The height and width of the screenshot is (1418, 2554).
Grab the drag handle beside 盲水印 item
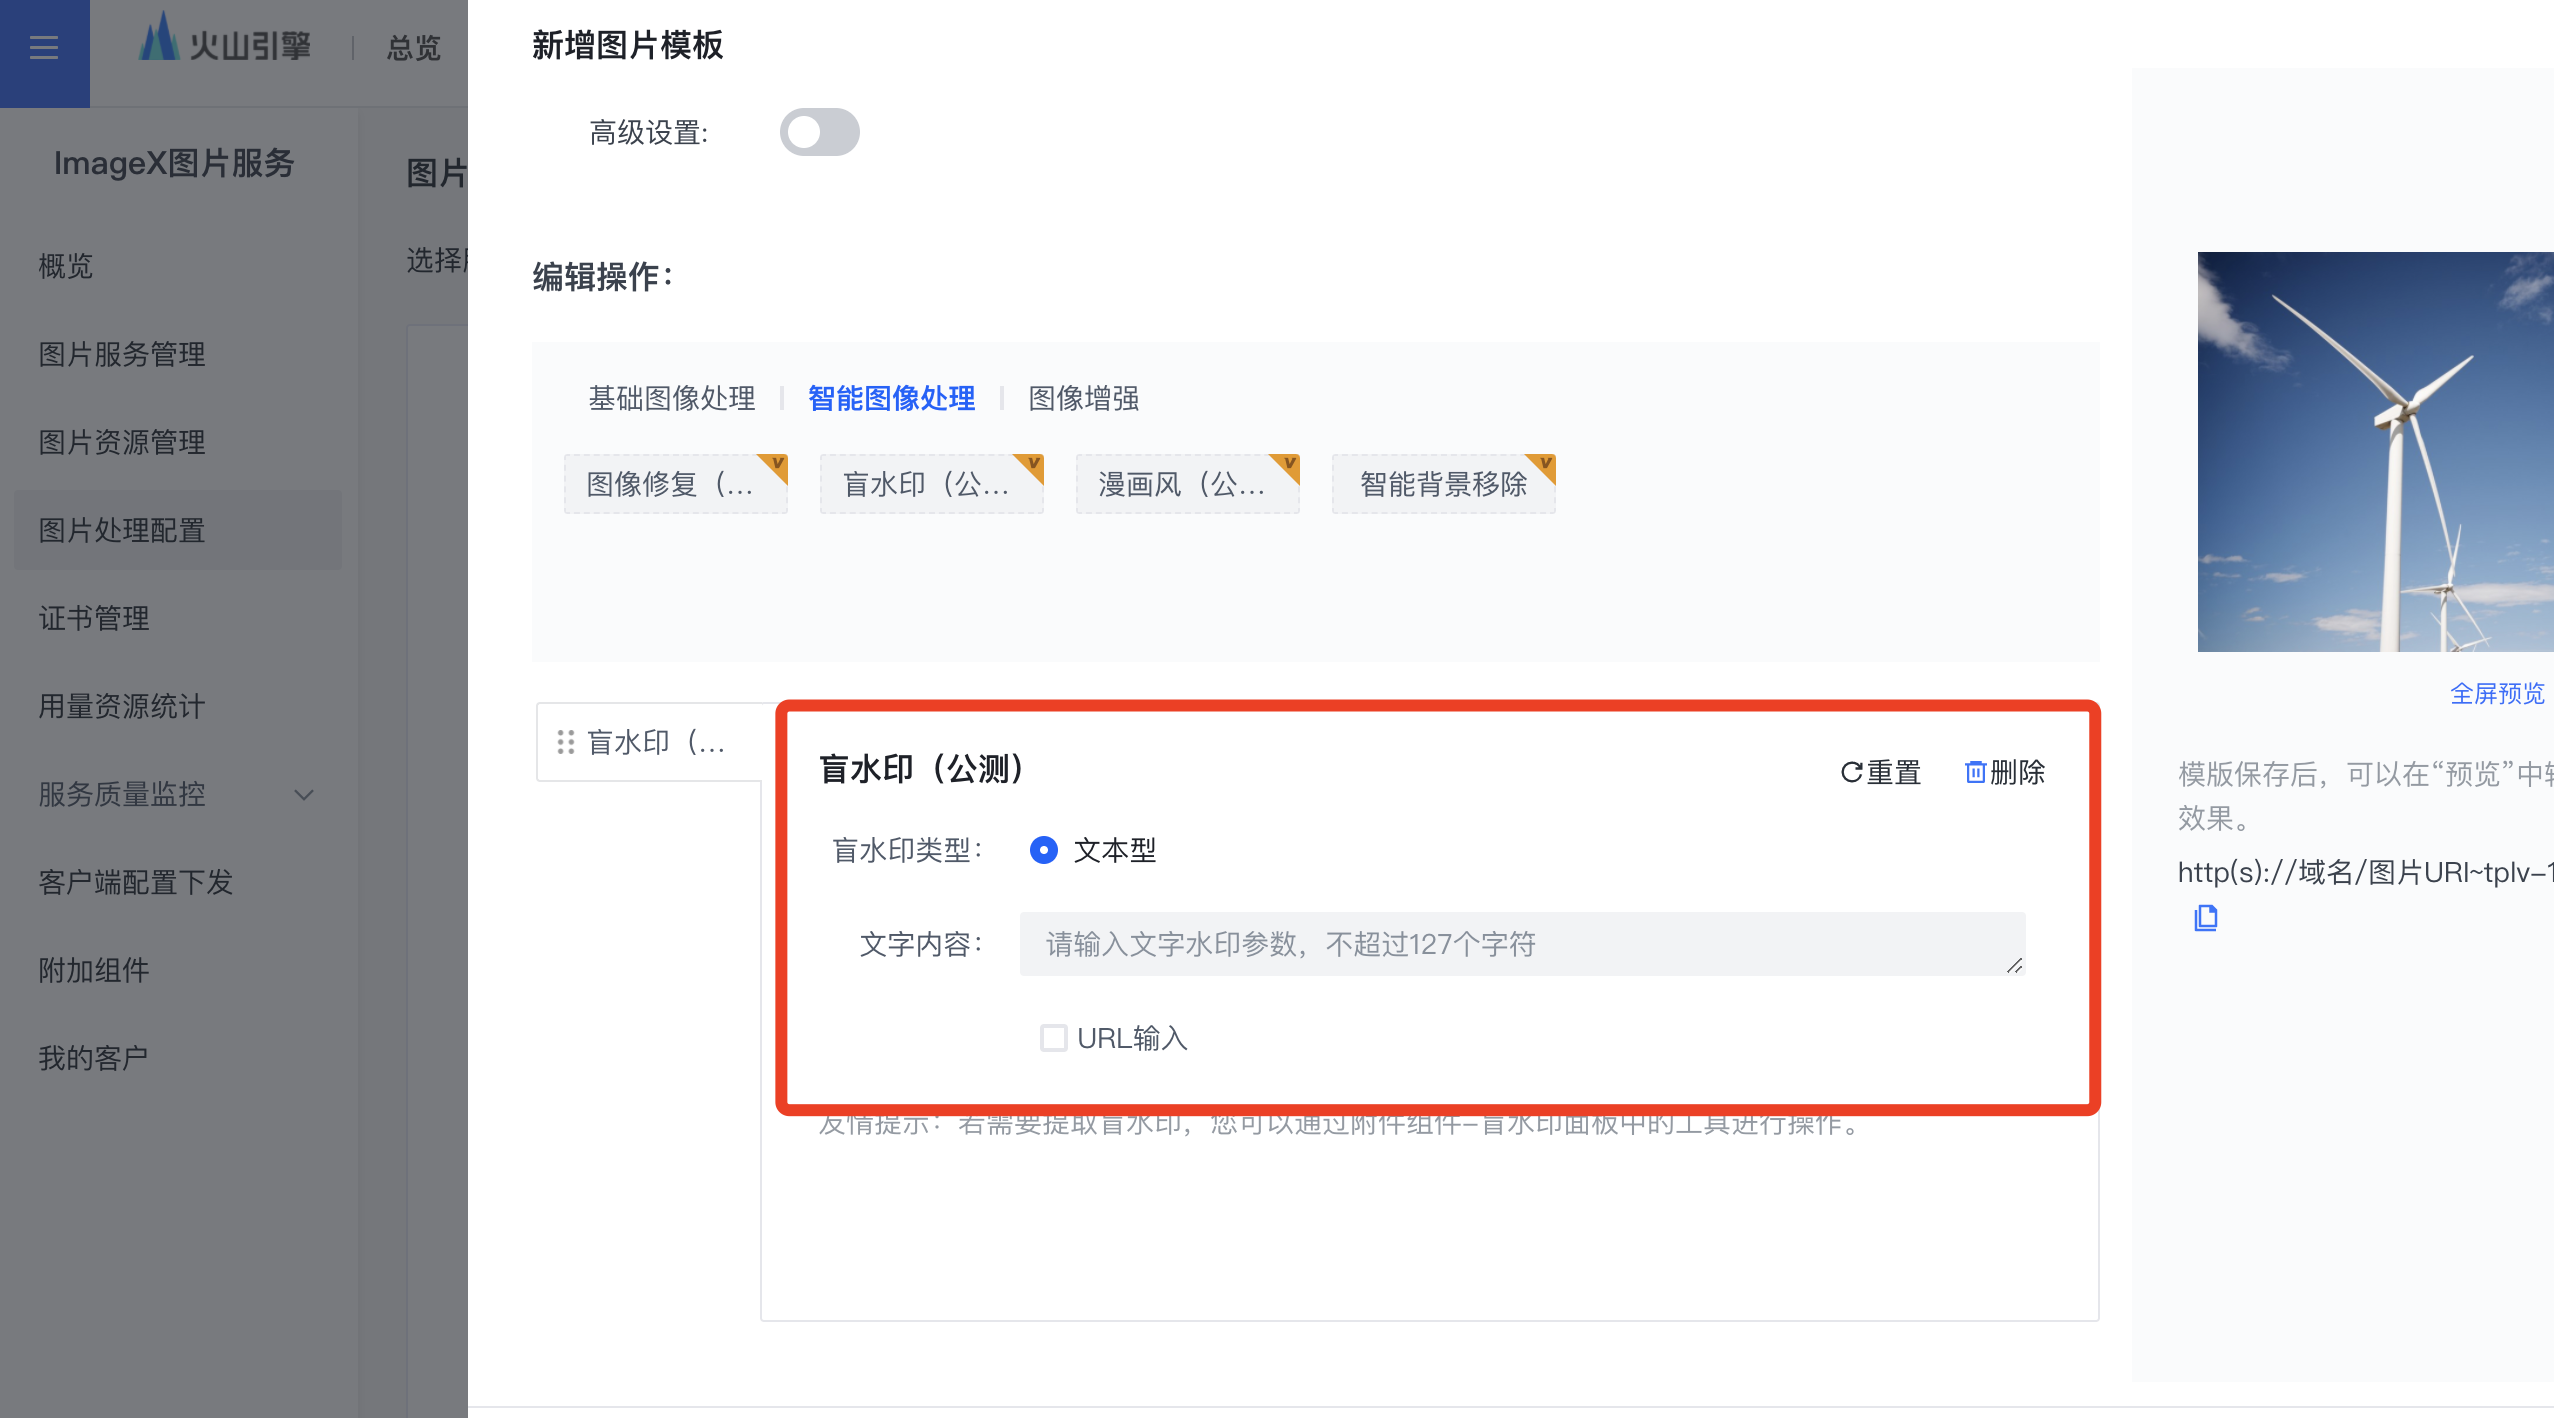point(566,742)
